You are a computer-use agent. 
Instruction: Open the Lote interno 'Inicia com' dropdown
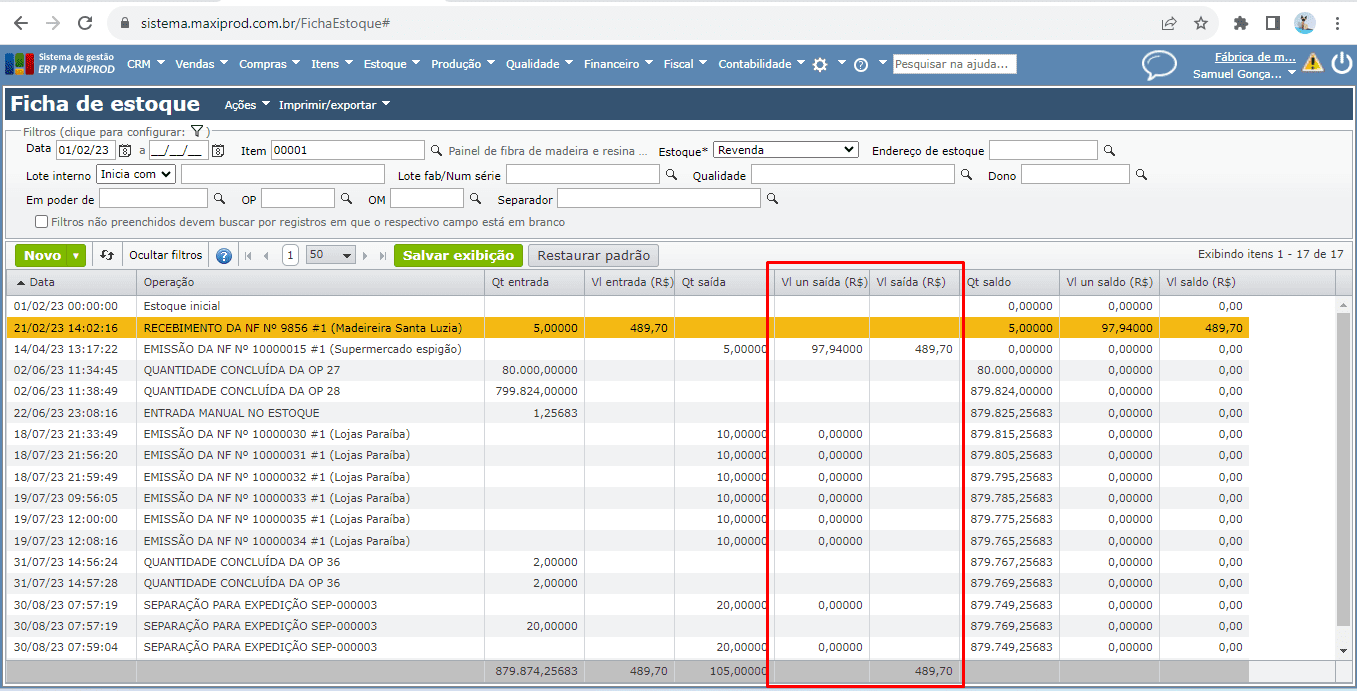[136, 174]
